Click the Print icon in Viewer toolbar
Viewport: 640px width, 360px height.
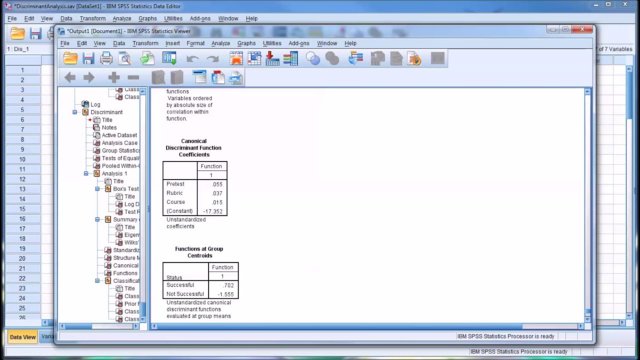click(x=106, y=58)
